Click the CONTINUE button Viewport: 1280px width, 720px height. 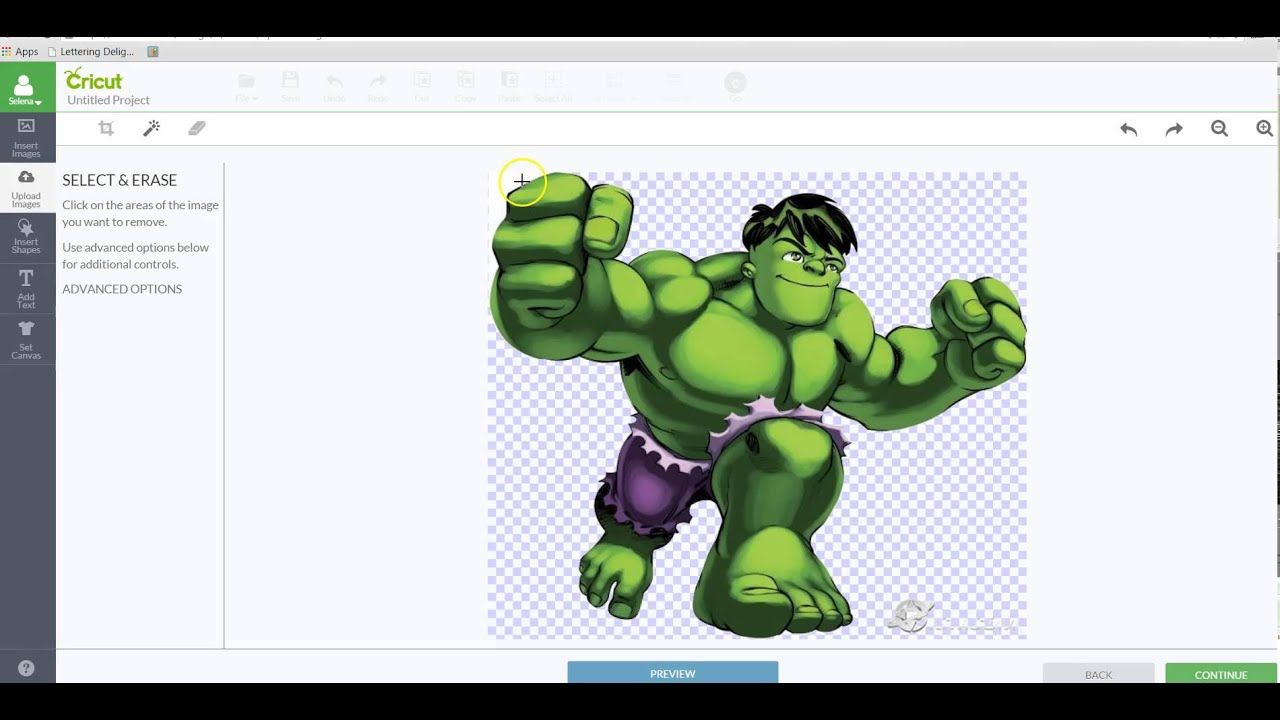(x=1221, y=674)
